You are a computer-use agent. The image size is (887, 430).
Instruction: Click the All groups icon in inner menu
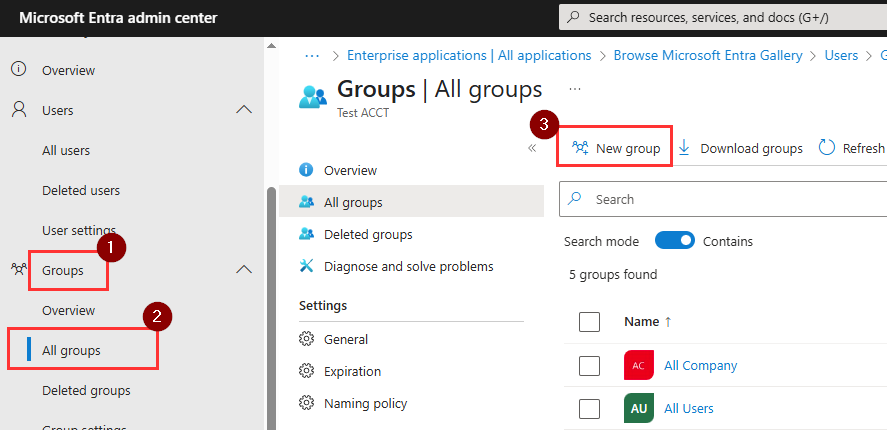click(x=306, y=201)
